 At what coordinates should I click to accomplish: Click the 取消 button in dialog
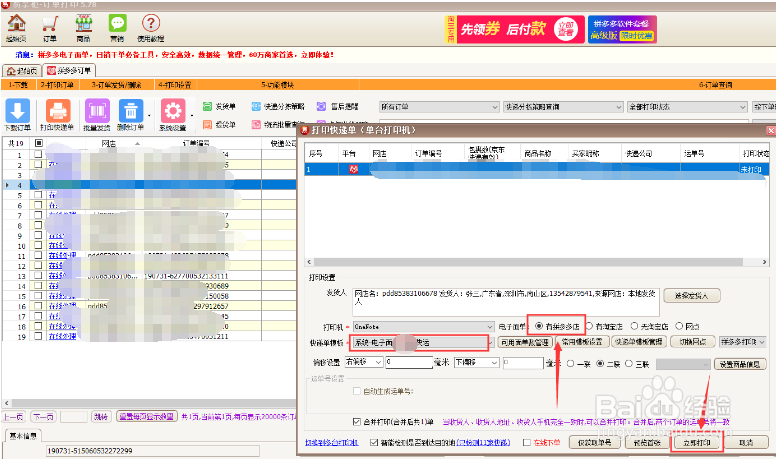746,443
